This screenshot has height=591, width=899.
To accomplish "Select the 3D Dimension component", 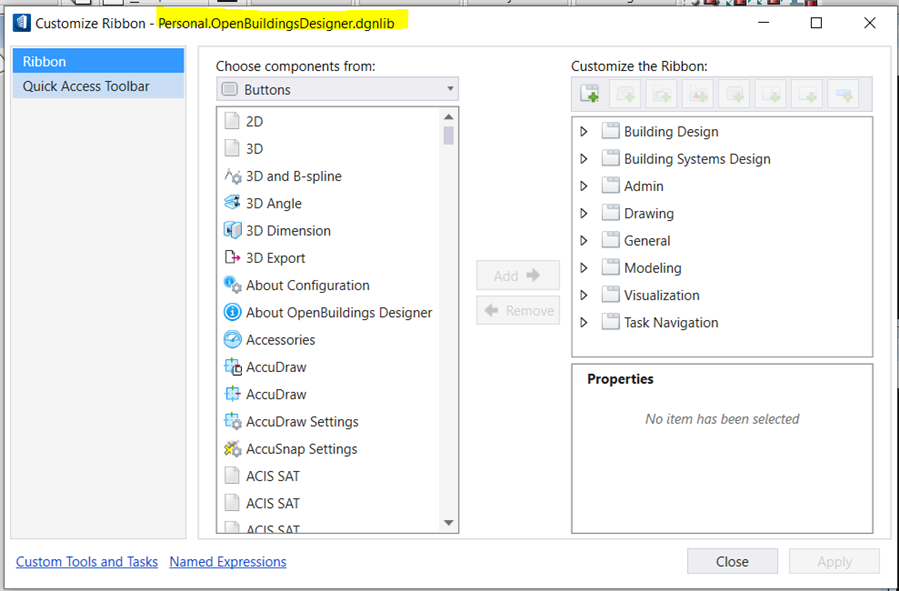I will click(x=277, y=230).
